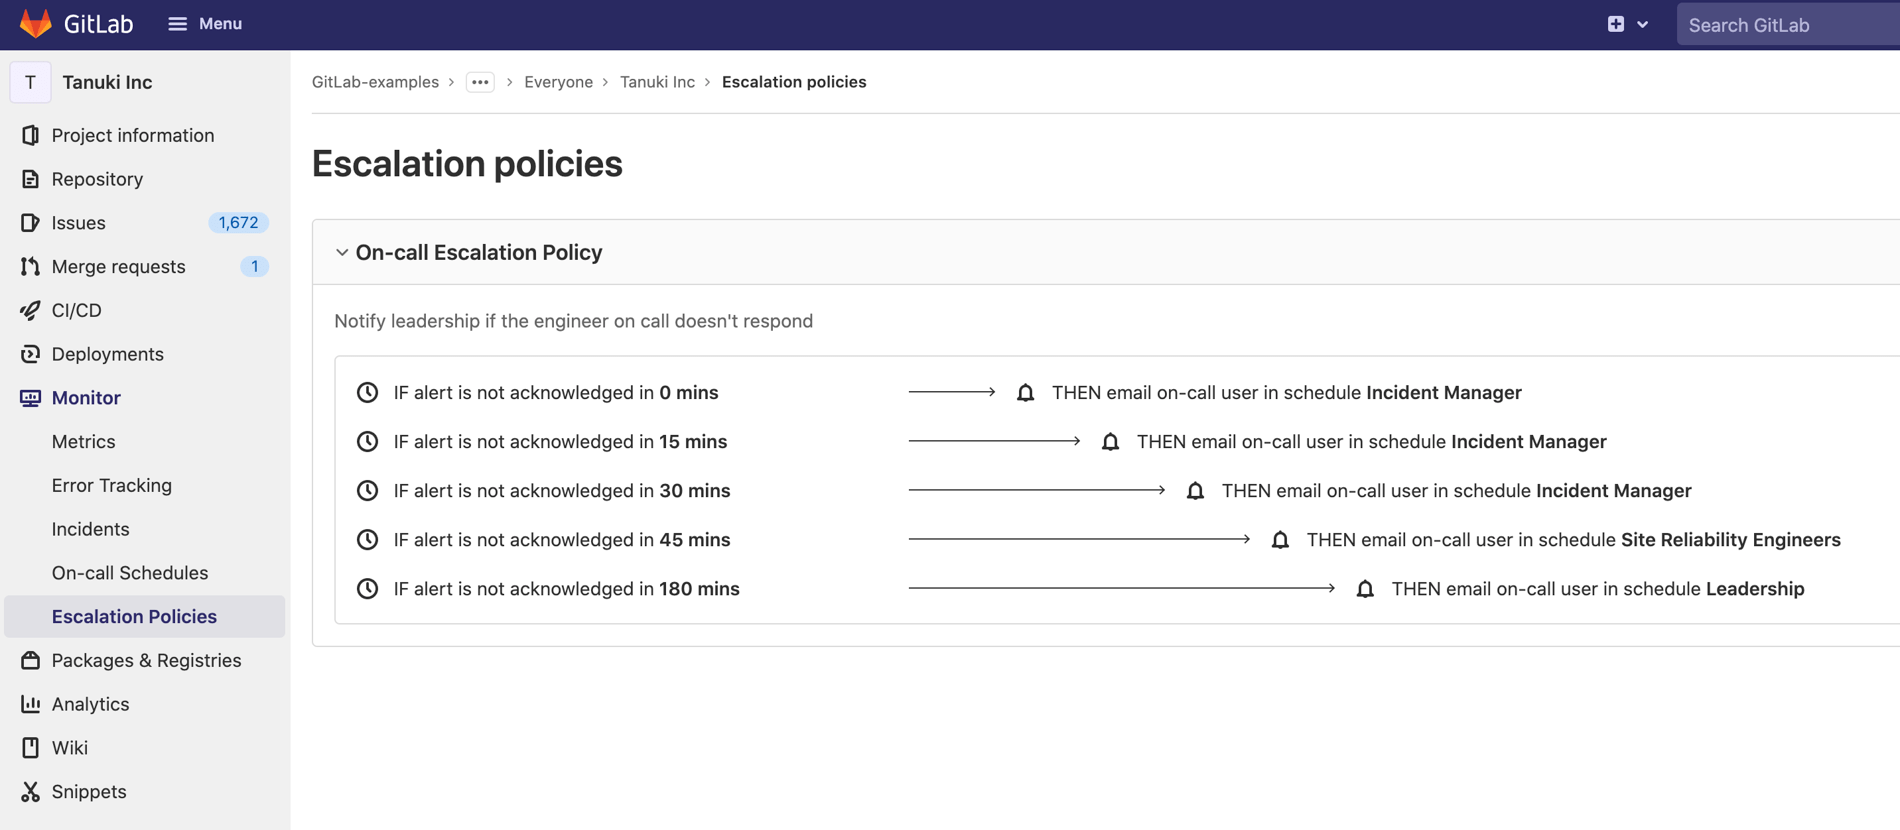Click the Deployments sidebar icon

[x=30, y=354]
